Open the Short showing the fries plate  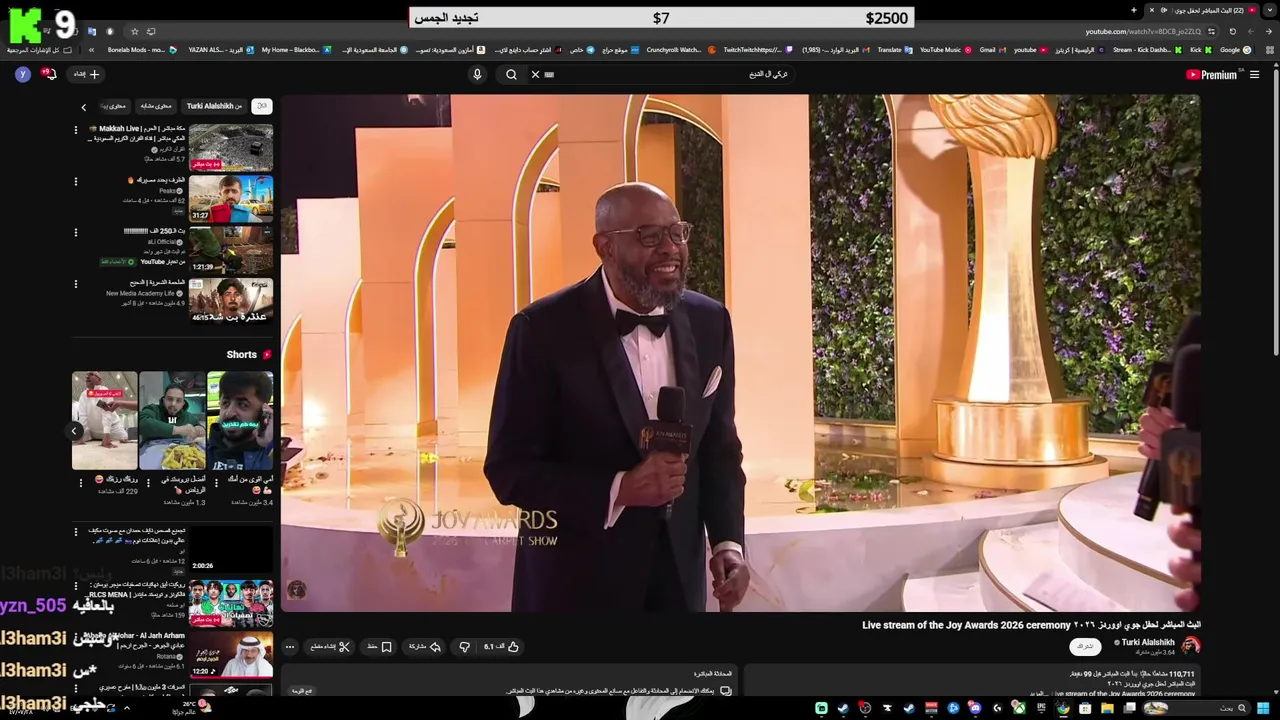click(x=172, y=420)
